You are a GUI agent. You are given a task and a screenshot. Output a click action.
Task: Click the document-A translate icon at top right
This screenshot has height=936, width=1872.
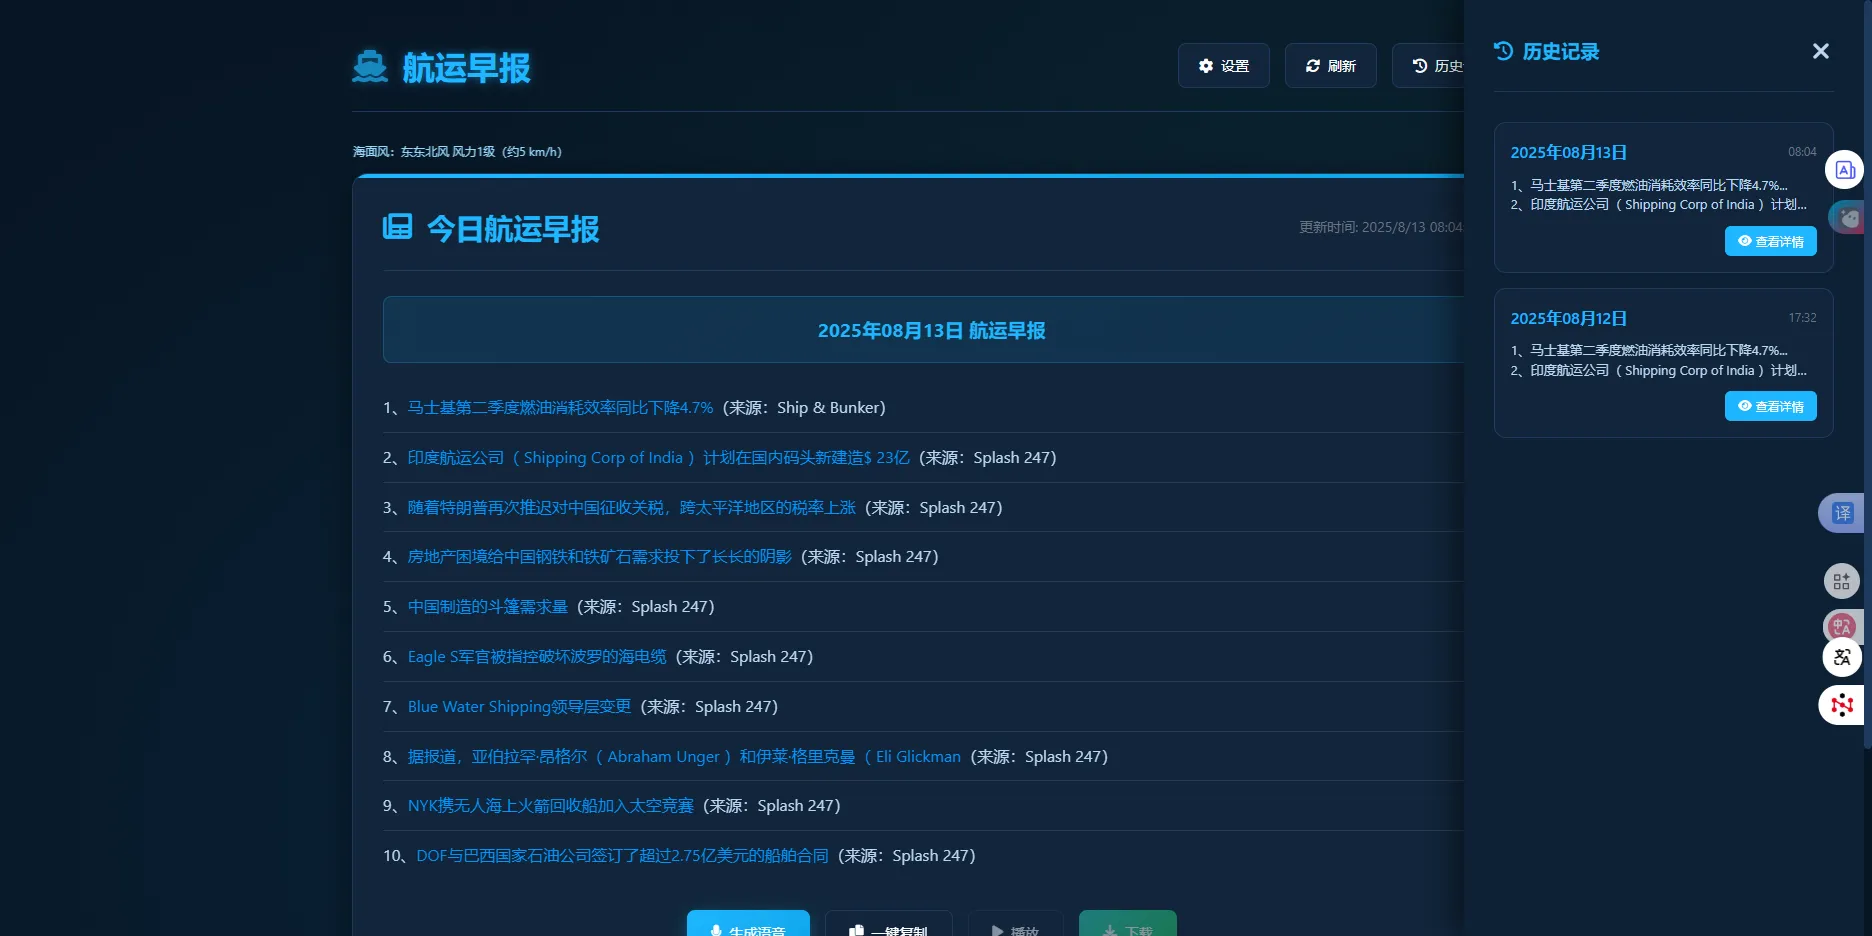pyautogui.click(x=1845, y=170)
